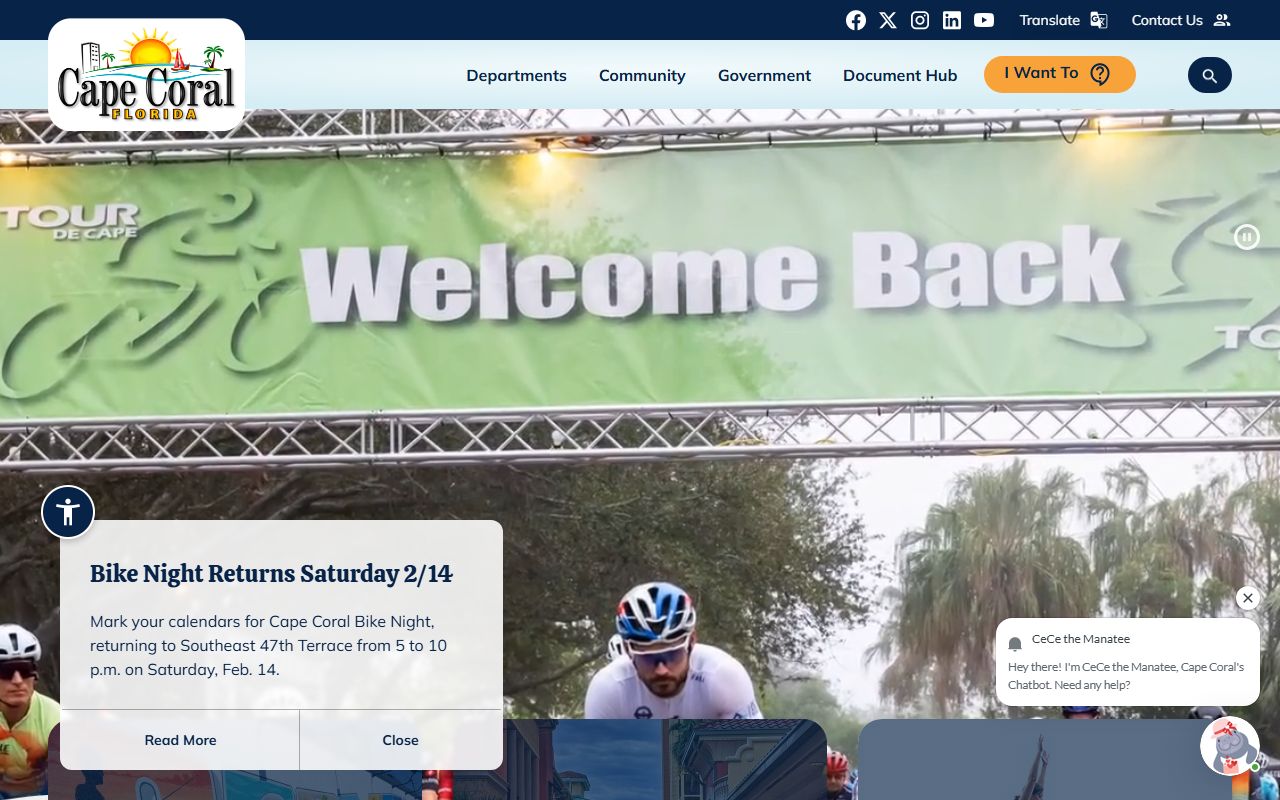Click the Cape Coral Florida logo

click(x=146, y=75)
